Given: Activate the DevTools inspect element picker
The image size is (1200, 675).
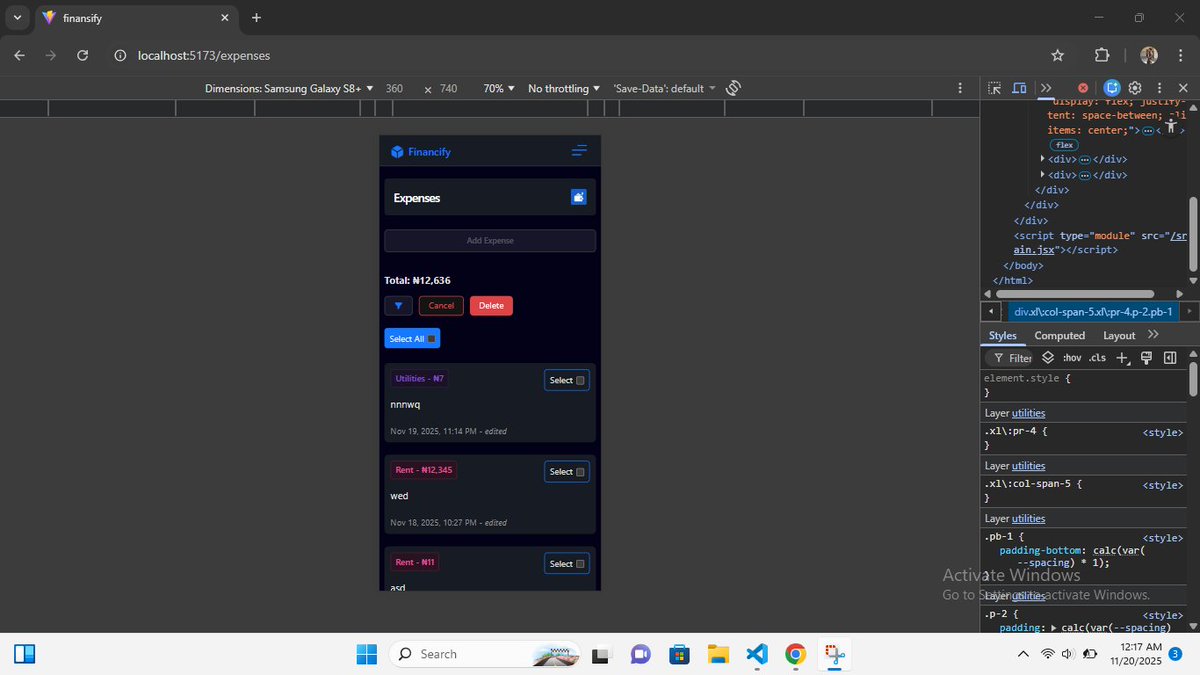Looking at the screenshot, I should pos(994,88).
